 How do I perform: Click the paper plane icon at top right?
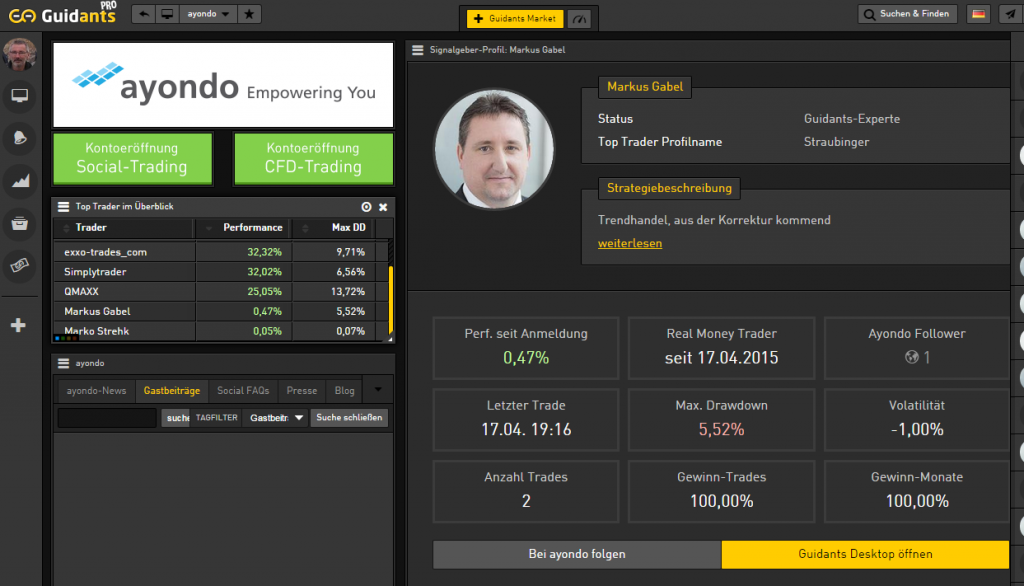(x=1008, y=14)
